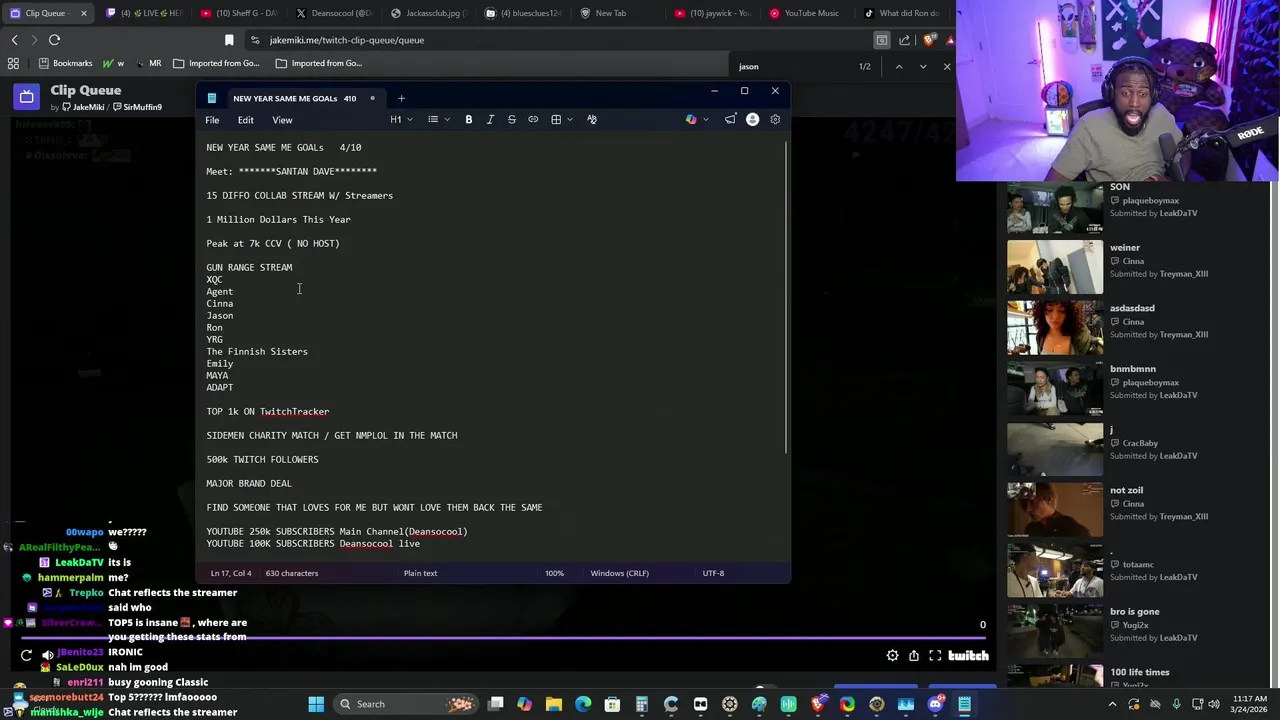1280x720 pixels.
Task: Open the clip player settings gear
Action: [x=892, y=656]
